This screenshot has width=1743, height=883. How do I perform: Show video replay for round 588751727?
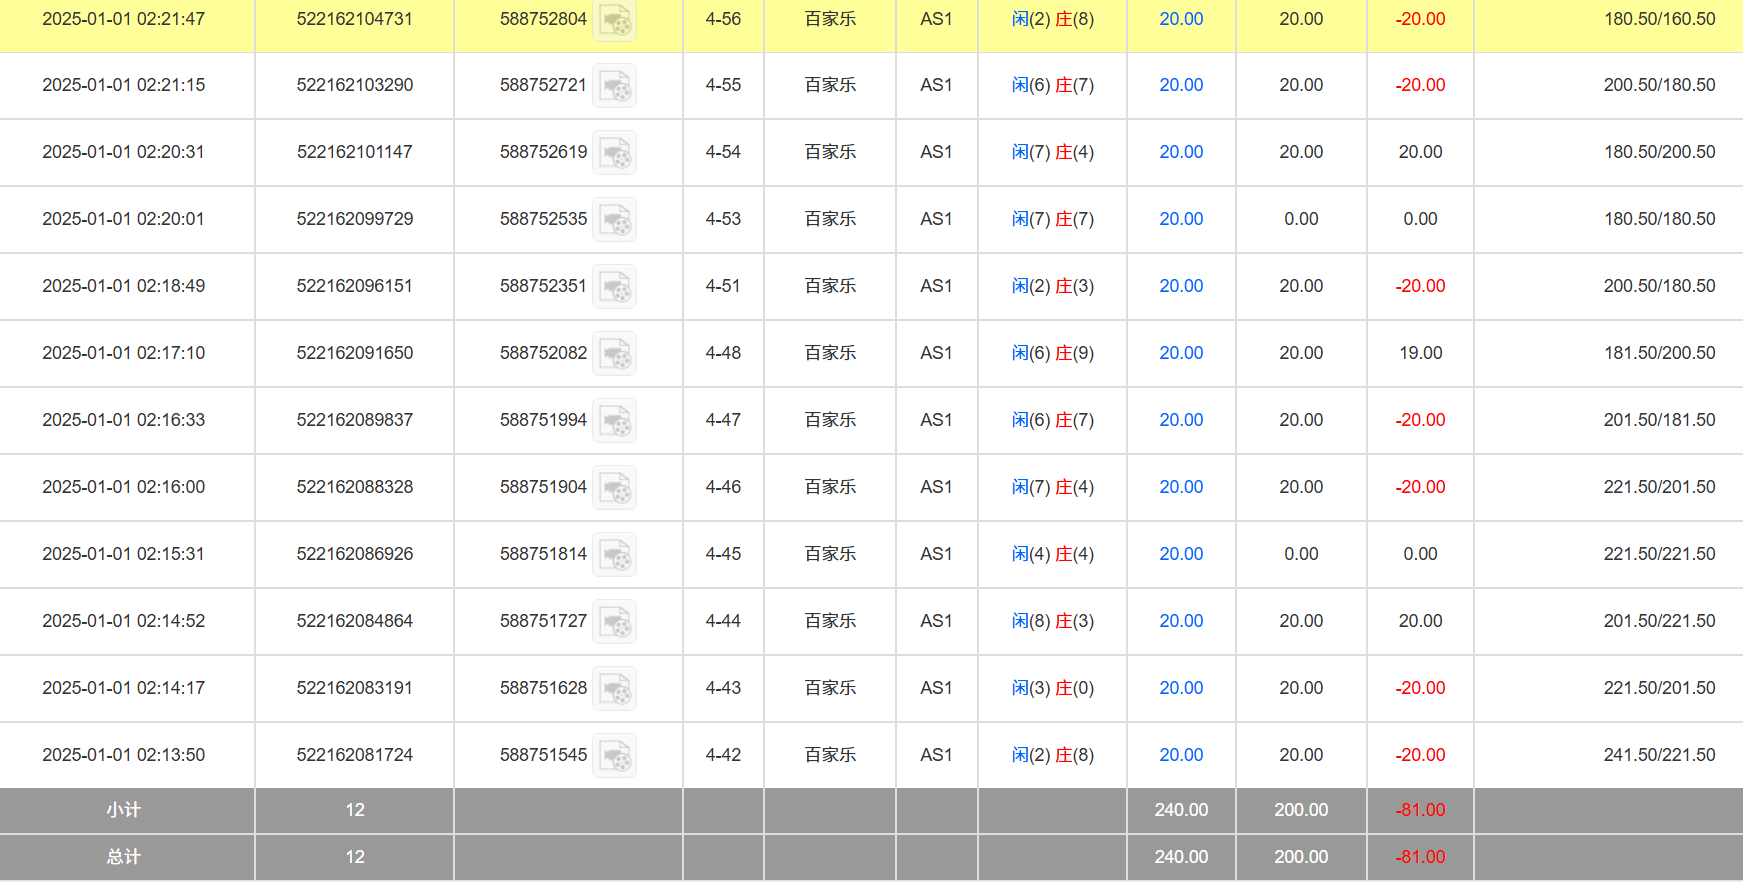coord(614,622)
